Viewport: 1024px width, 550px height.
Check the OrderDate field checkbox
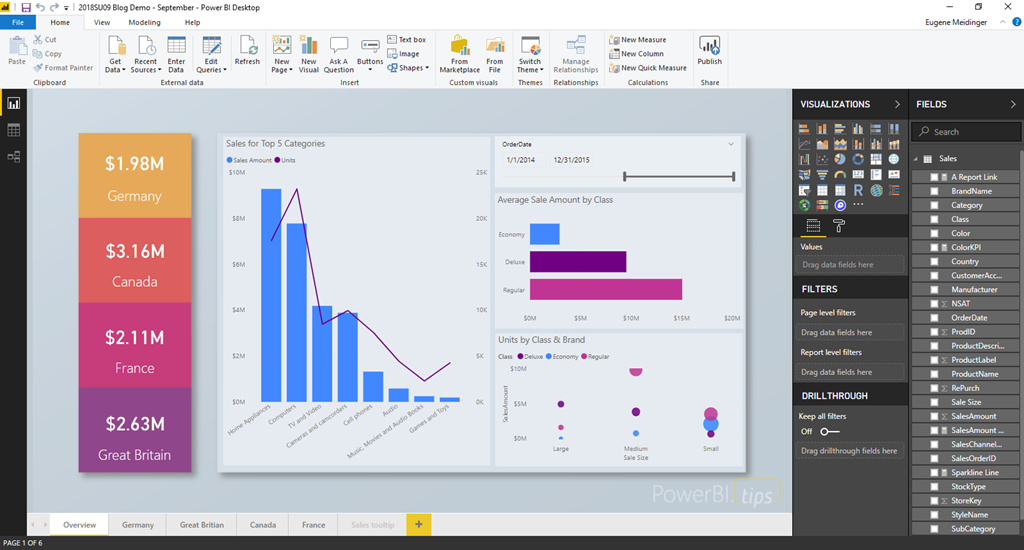[x=935, y=317]
